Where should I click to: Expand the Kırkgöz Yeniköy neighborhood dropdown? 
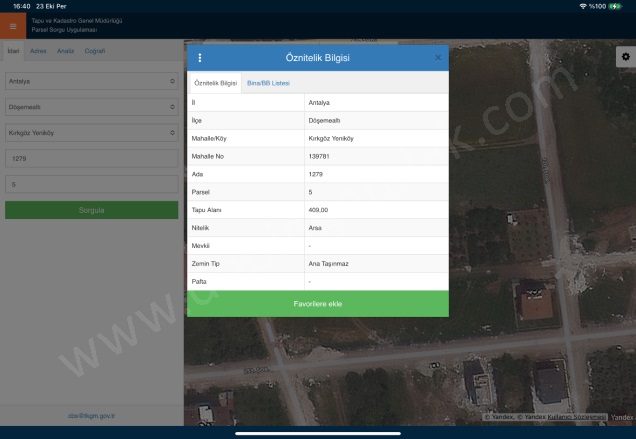pyautogui.click(x=91, y=132)
